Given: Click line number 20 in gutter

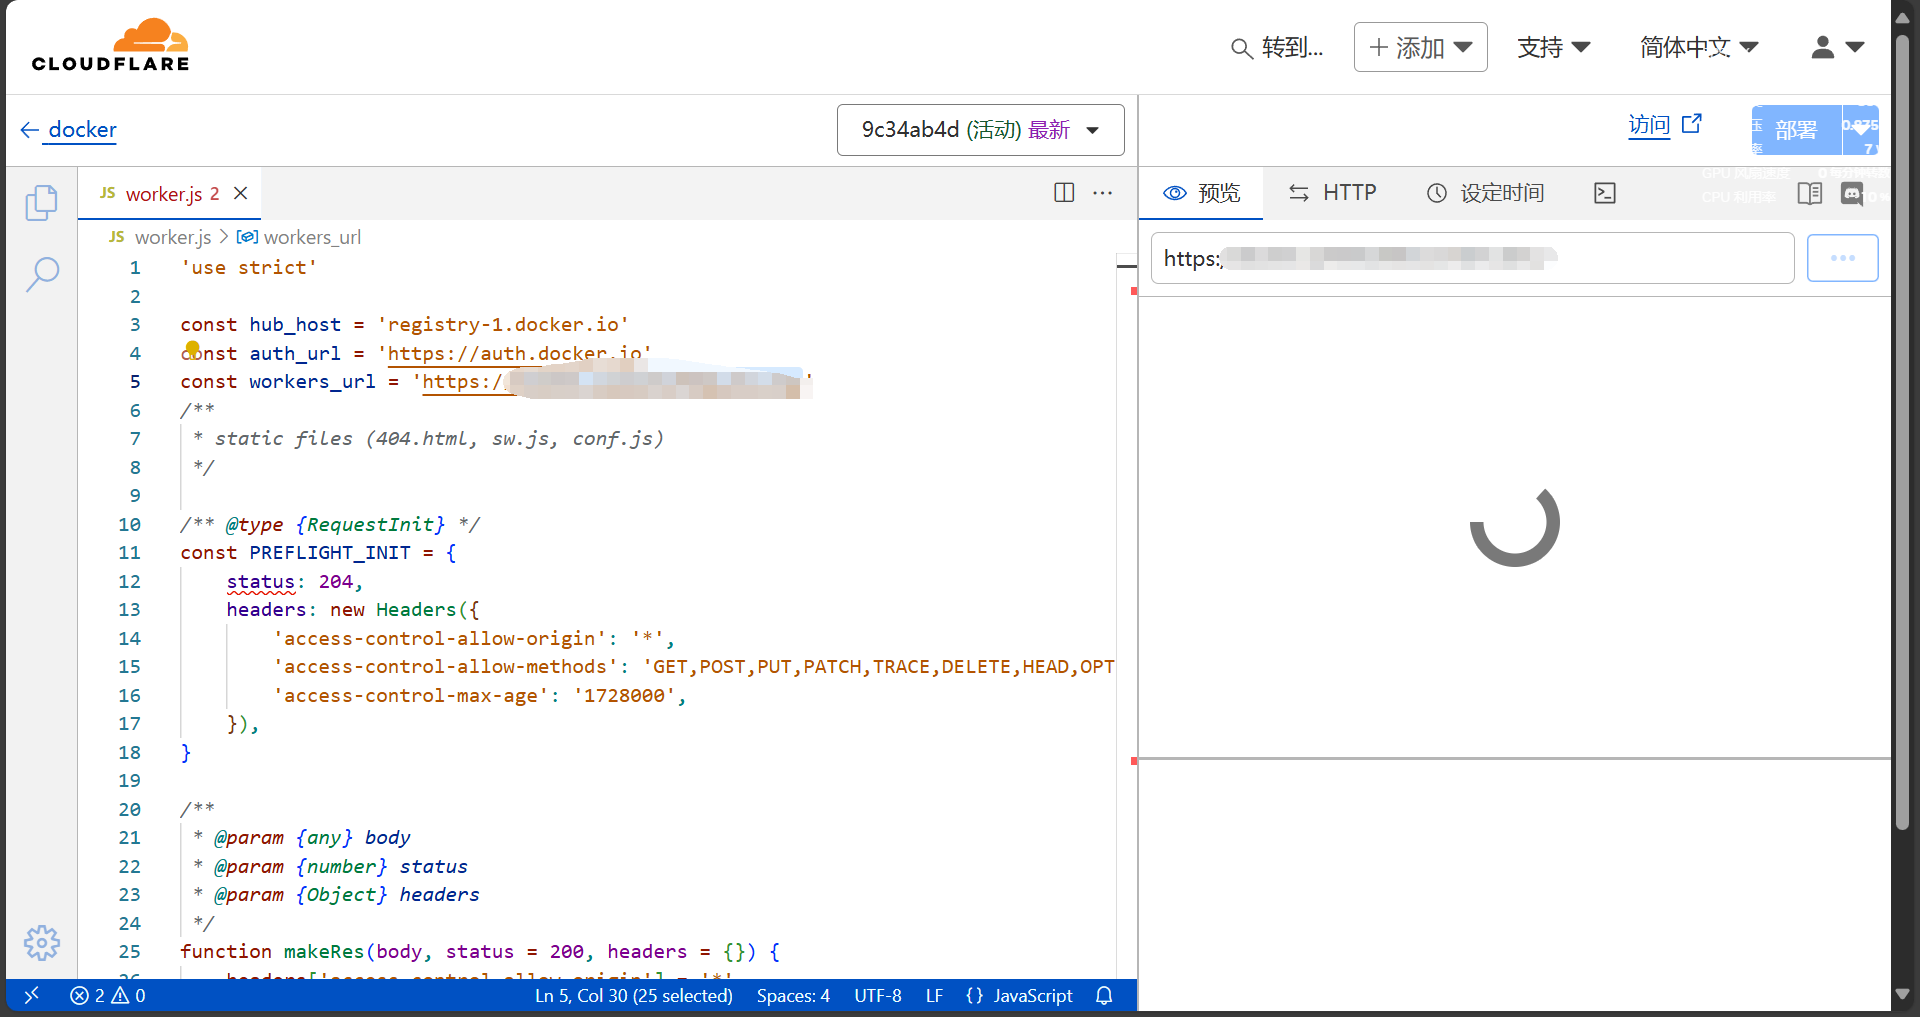Looking at the screenshot, I should click(x=130, y=810).
